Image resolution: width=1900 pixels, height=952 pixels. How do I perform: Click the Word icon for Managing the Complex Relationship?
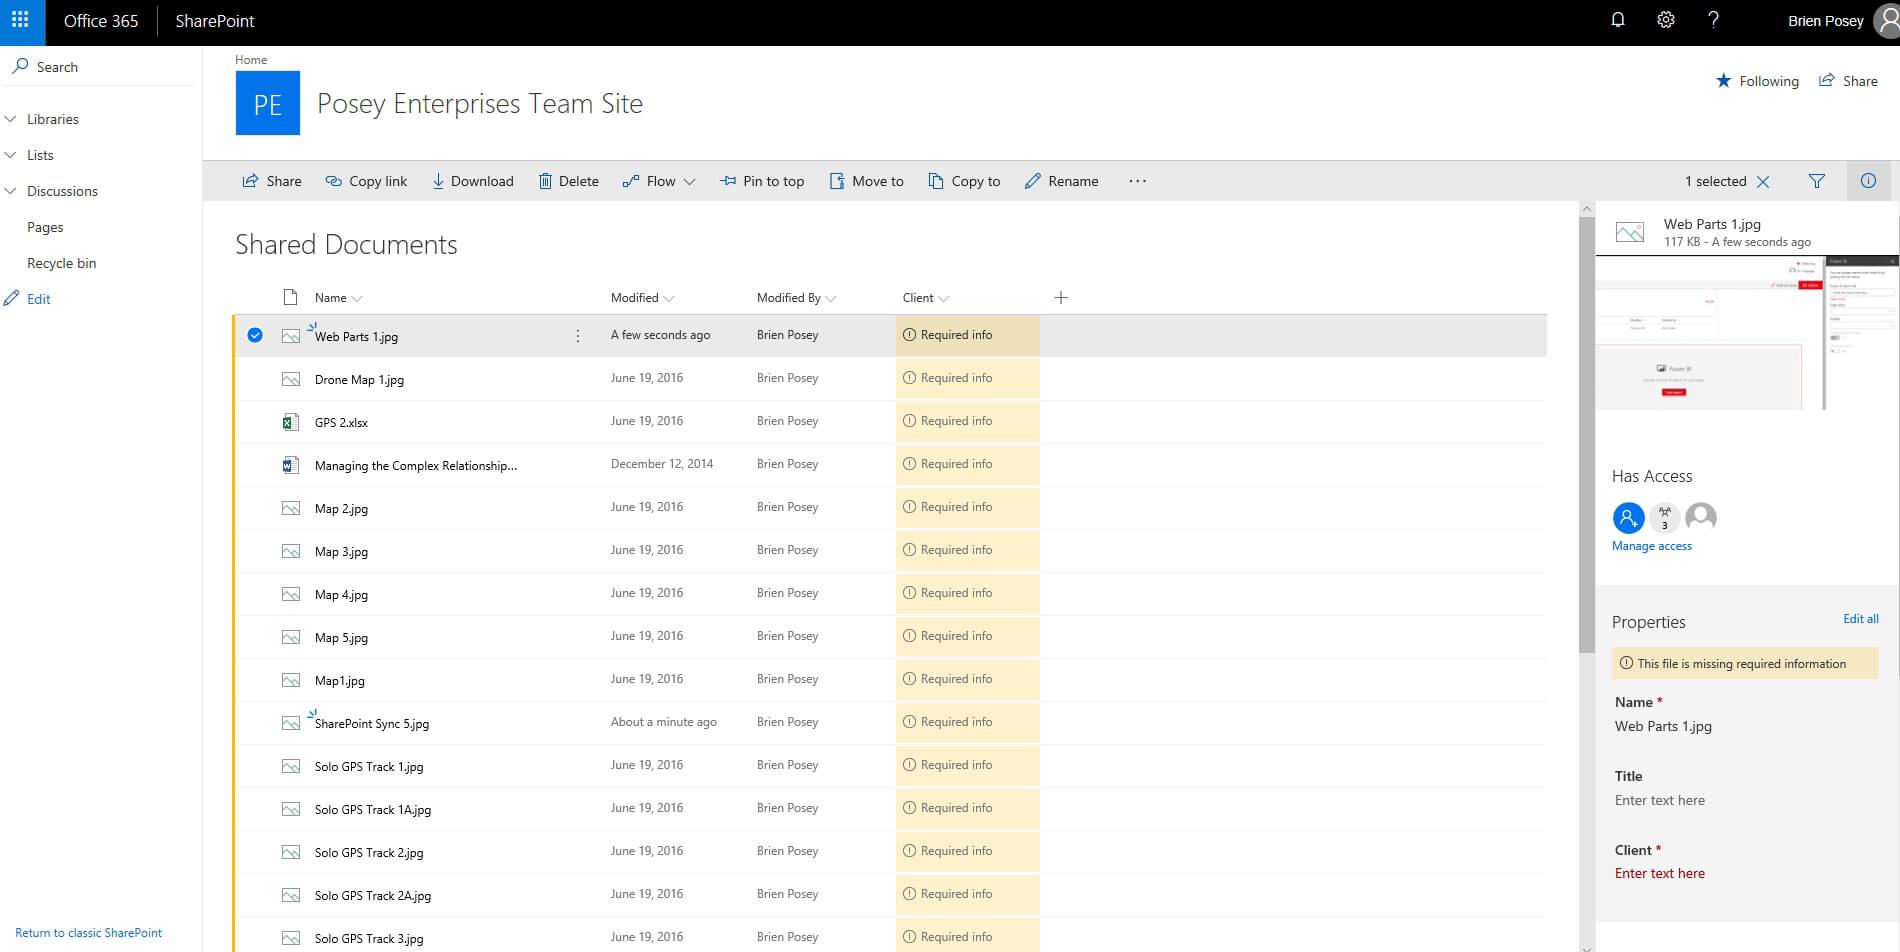[290, 465]
